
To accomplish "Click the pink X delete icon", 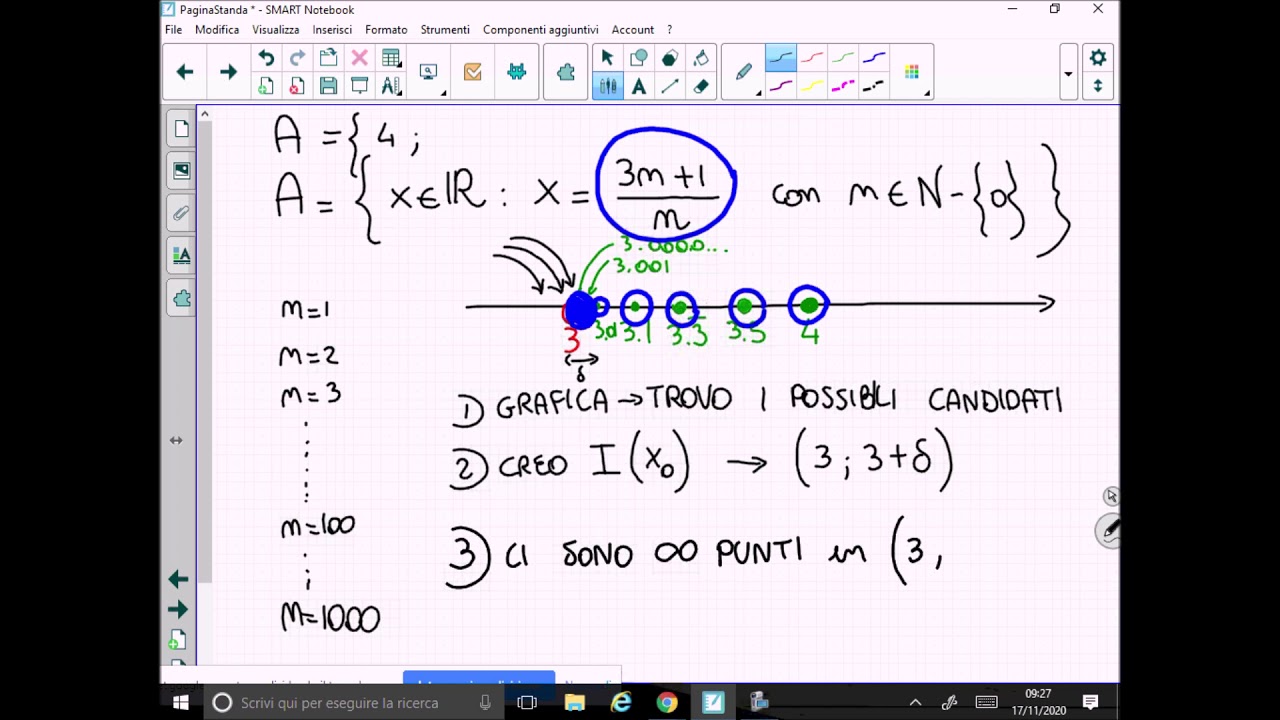I will point(359,58).
